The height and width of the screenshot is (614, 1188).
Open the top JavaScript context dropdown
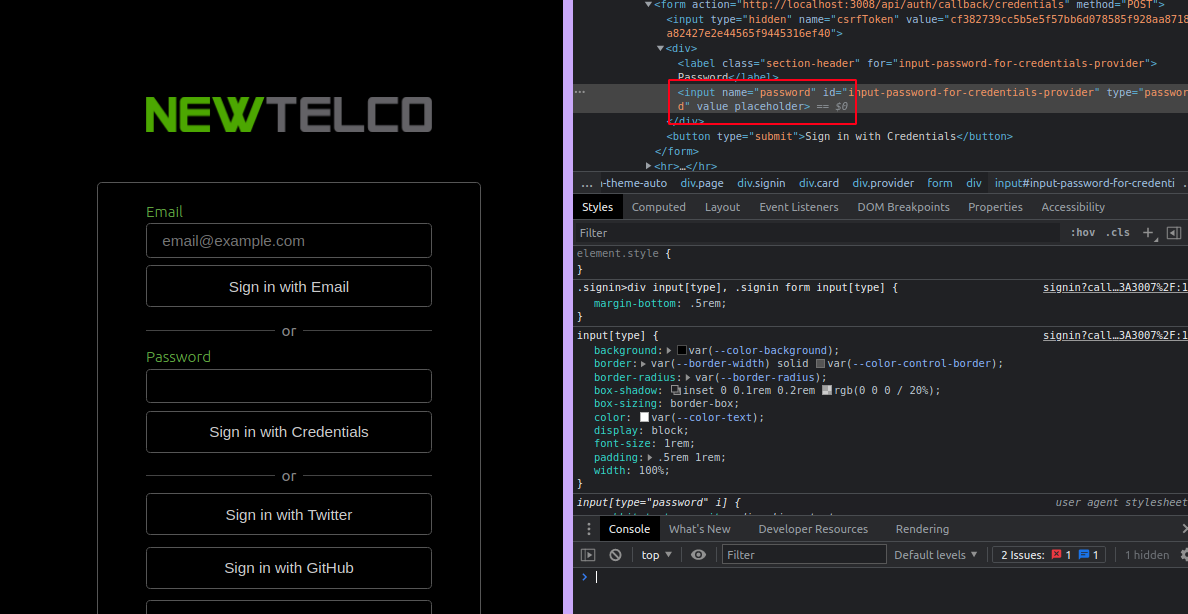coord(657,555)
